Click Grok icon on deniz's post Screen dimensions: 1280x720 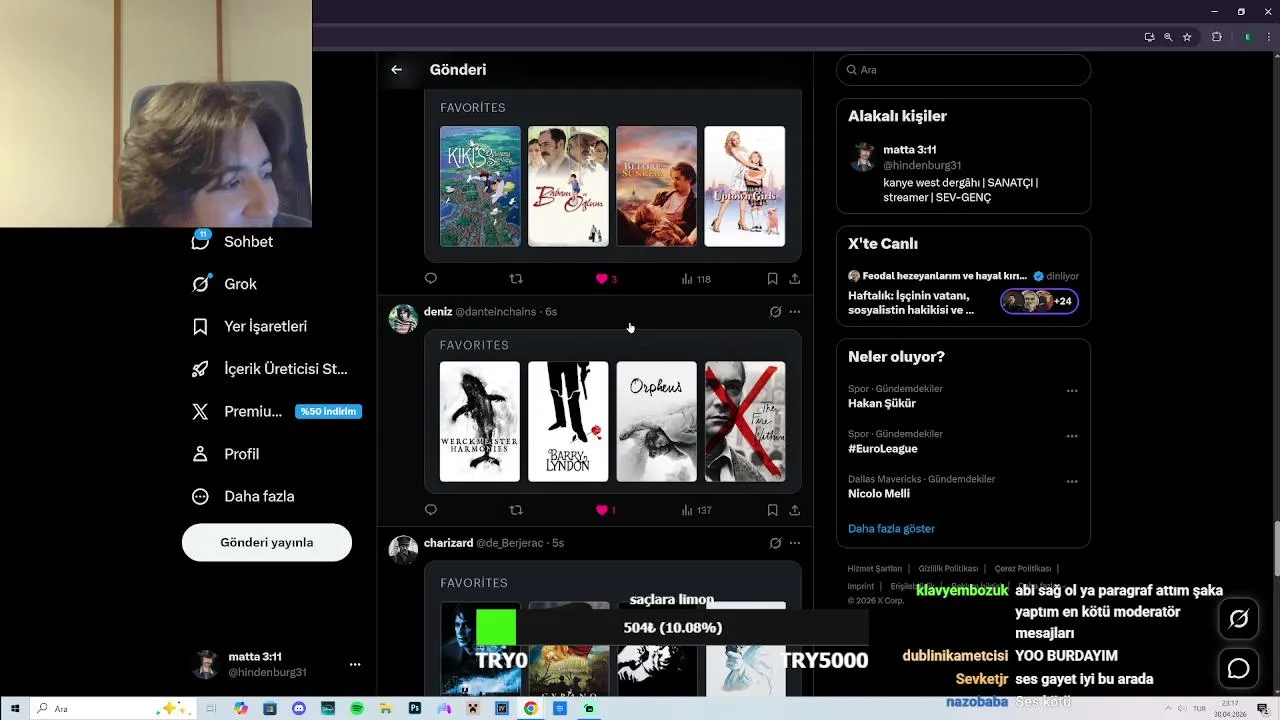775,312
